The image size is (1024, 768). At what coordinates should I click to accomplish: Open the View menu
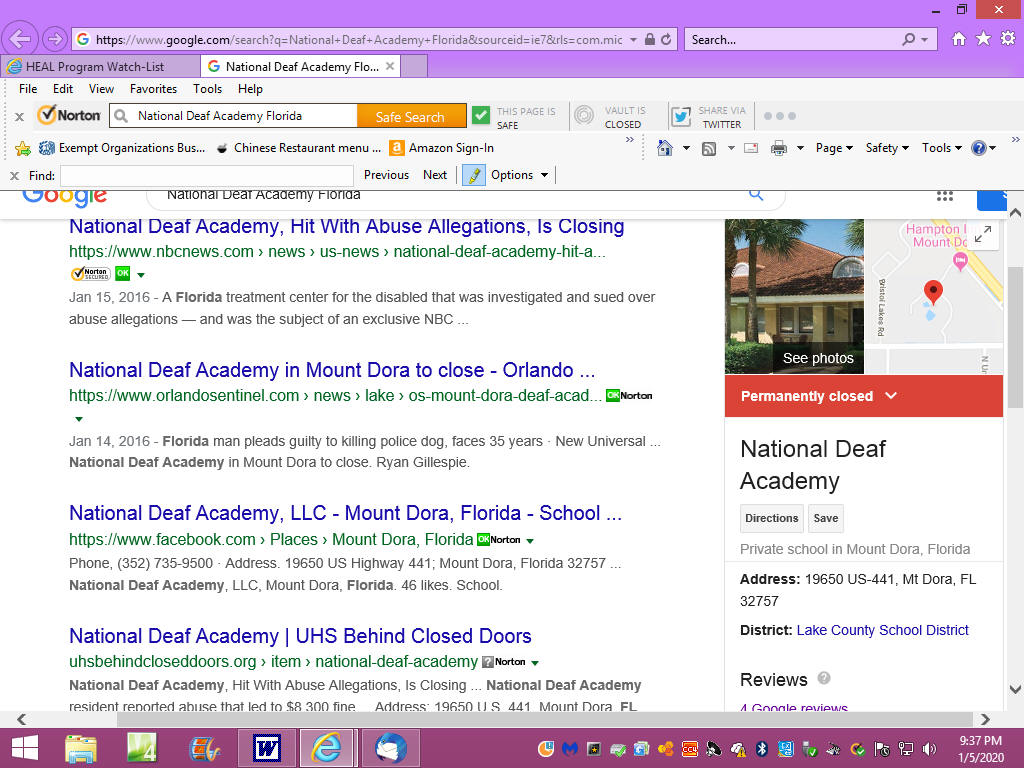(101, 89)
